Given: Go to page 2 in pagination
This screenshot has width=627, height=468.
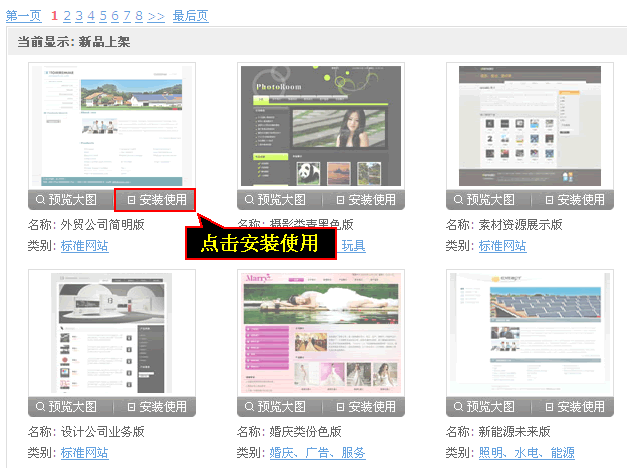Looking at the screenshot, I should click(x=67, y=16).
